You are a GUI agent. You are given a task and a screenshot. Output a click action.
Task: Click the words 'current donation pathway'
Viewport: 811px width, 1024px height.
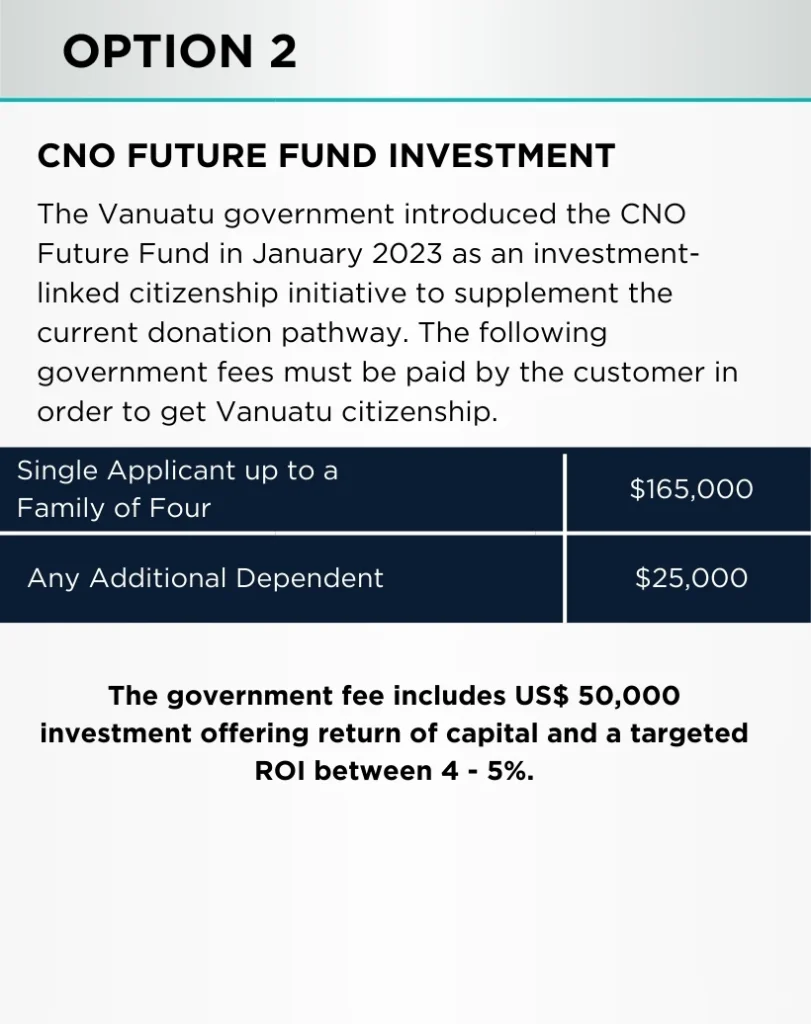[x=224, y=333]
